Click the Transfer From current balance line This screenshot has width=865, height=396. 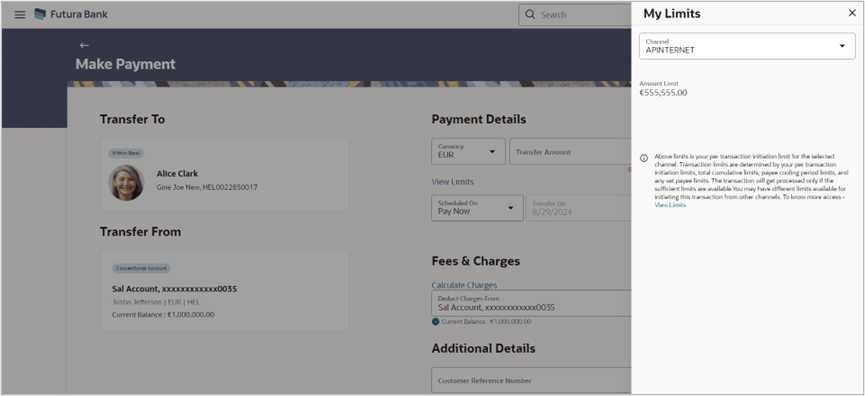pos(163,315)
